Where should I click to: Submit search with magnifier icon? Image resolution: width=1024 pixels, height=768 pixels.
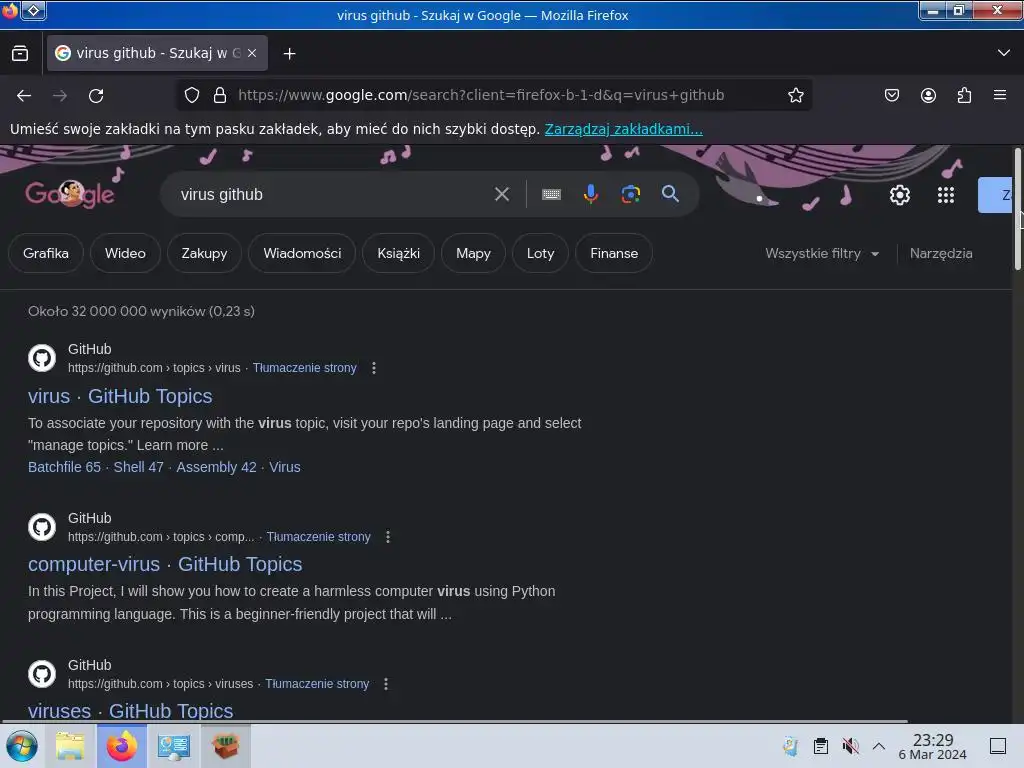(x=670, y=194)
